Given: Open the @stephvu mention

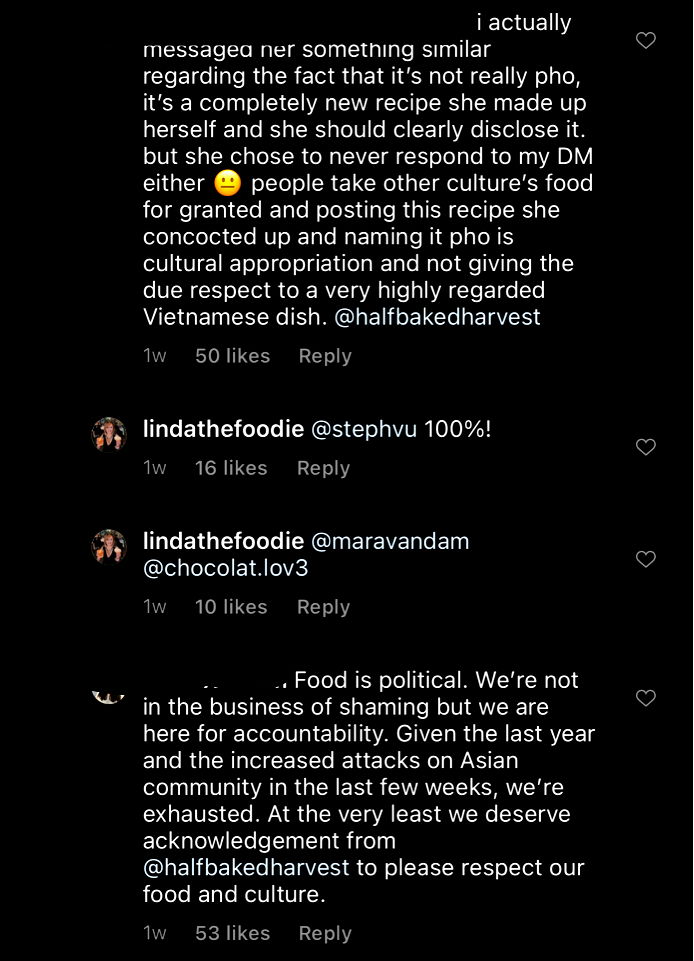Looking at the screenshot, I should [365, 430].
